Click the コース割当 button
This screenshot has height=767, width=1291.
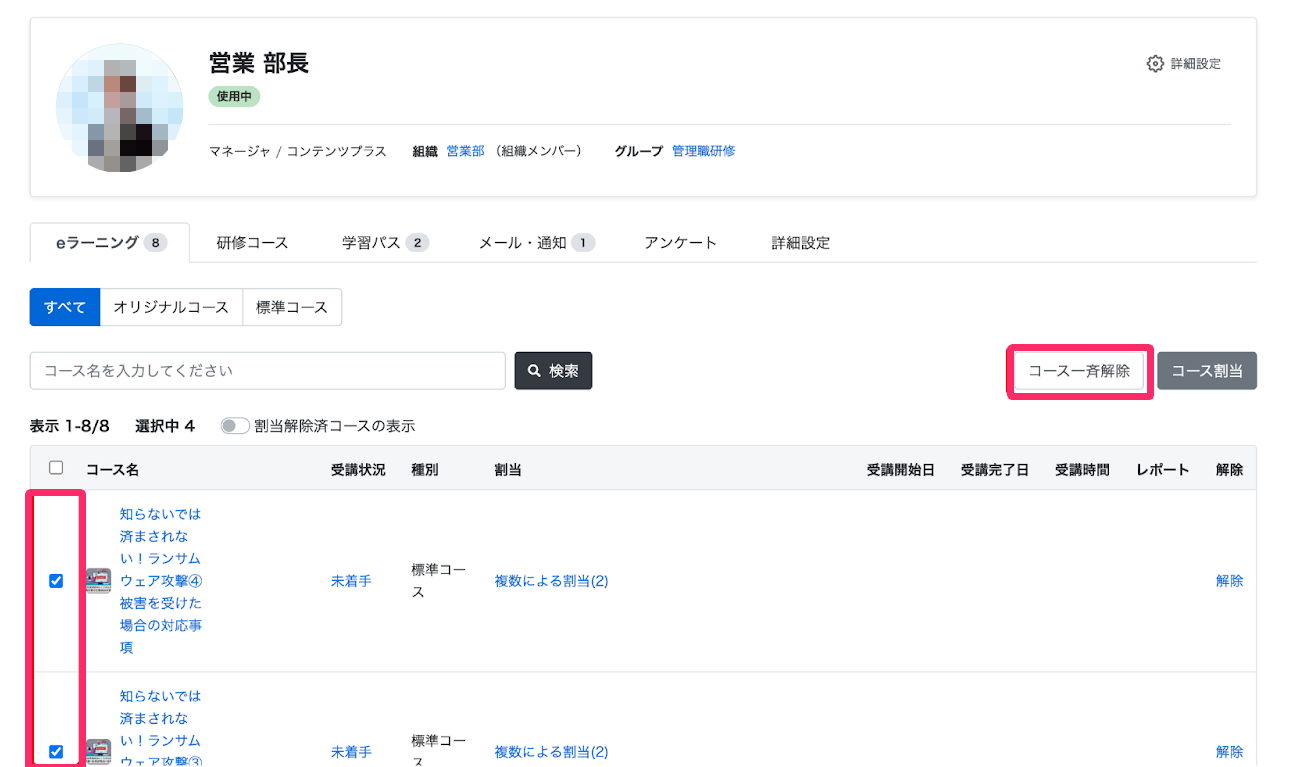point(1207,371)
